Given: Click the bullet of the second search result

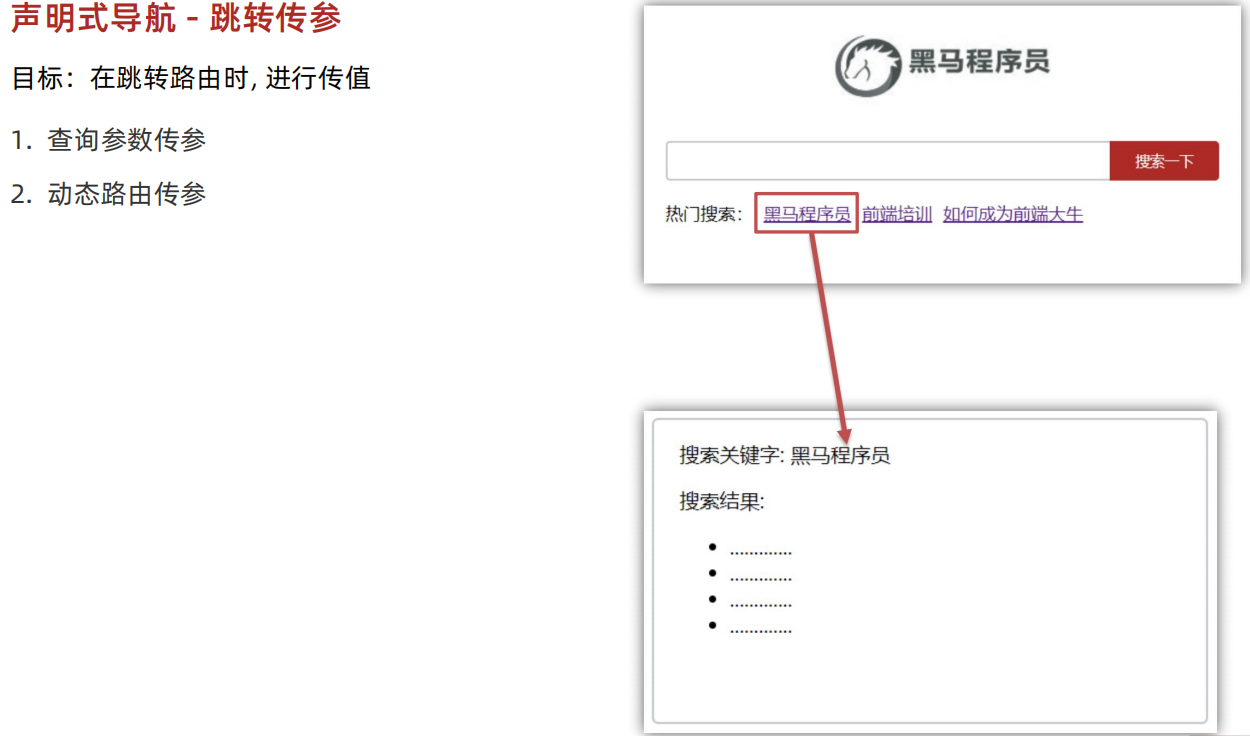Looking at the screenshot, I should click(712, 575).
